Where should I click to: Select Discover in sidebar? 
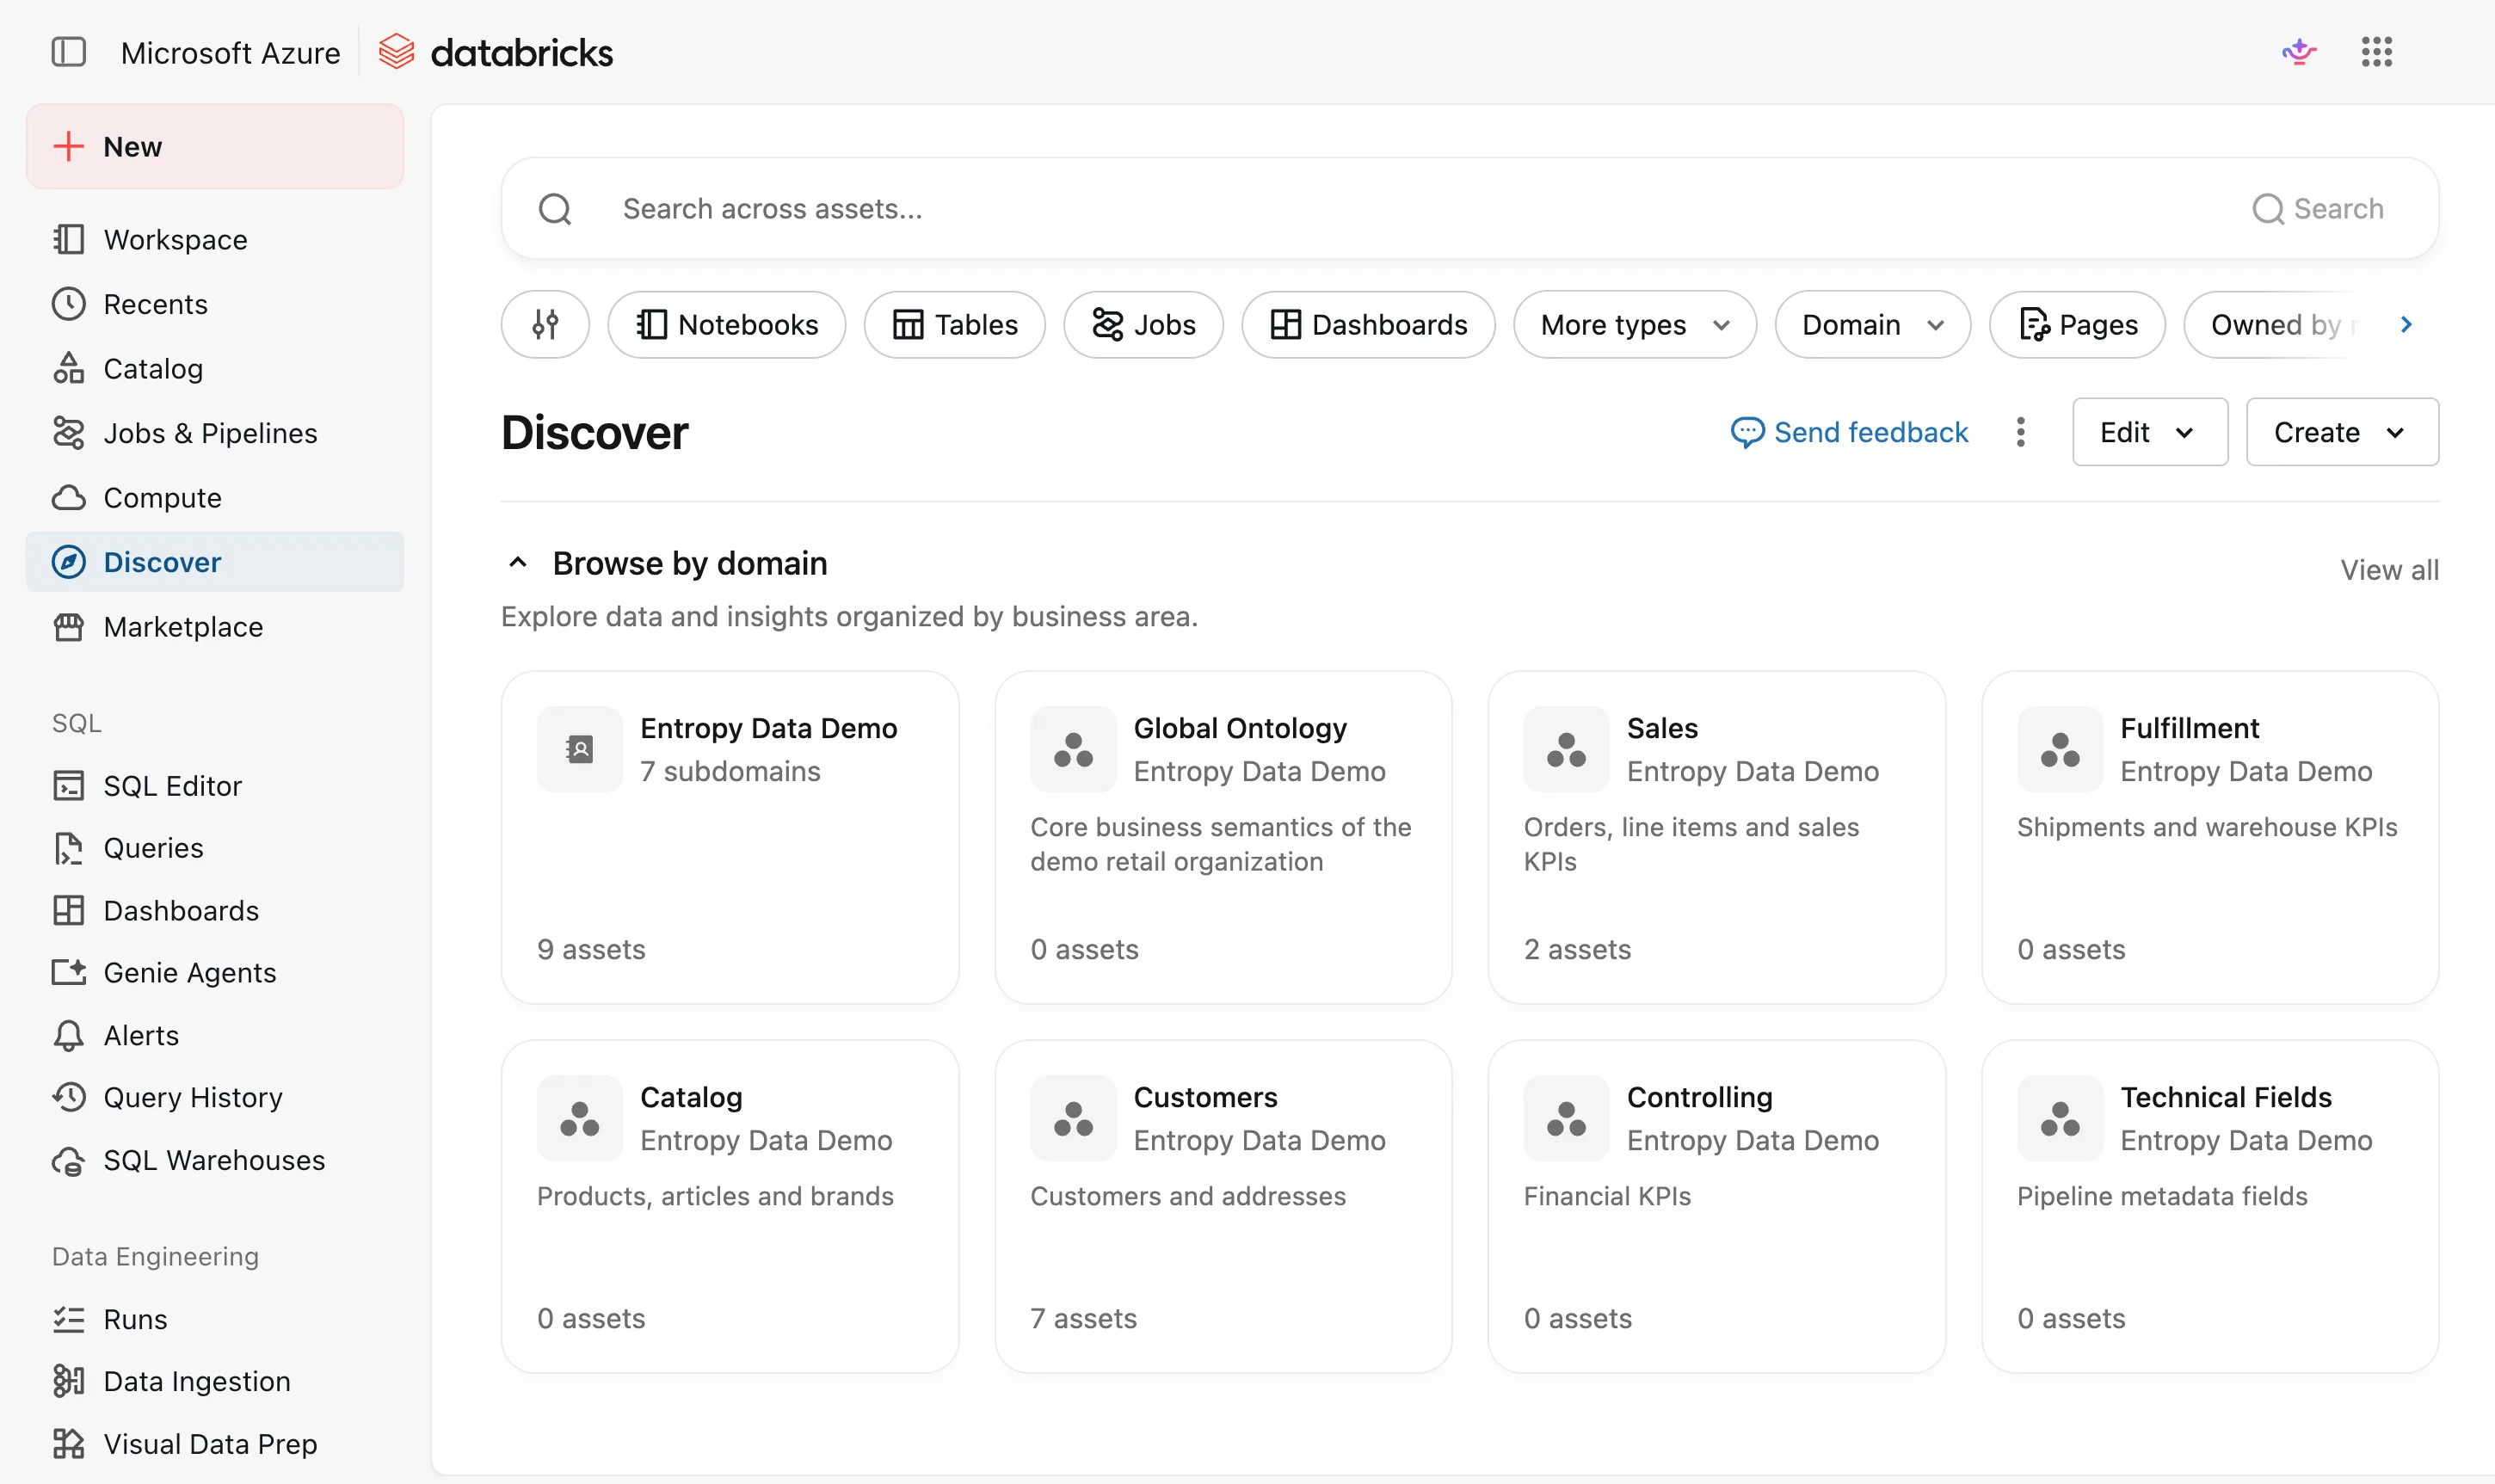(215, 562)
